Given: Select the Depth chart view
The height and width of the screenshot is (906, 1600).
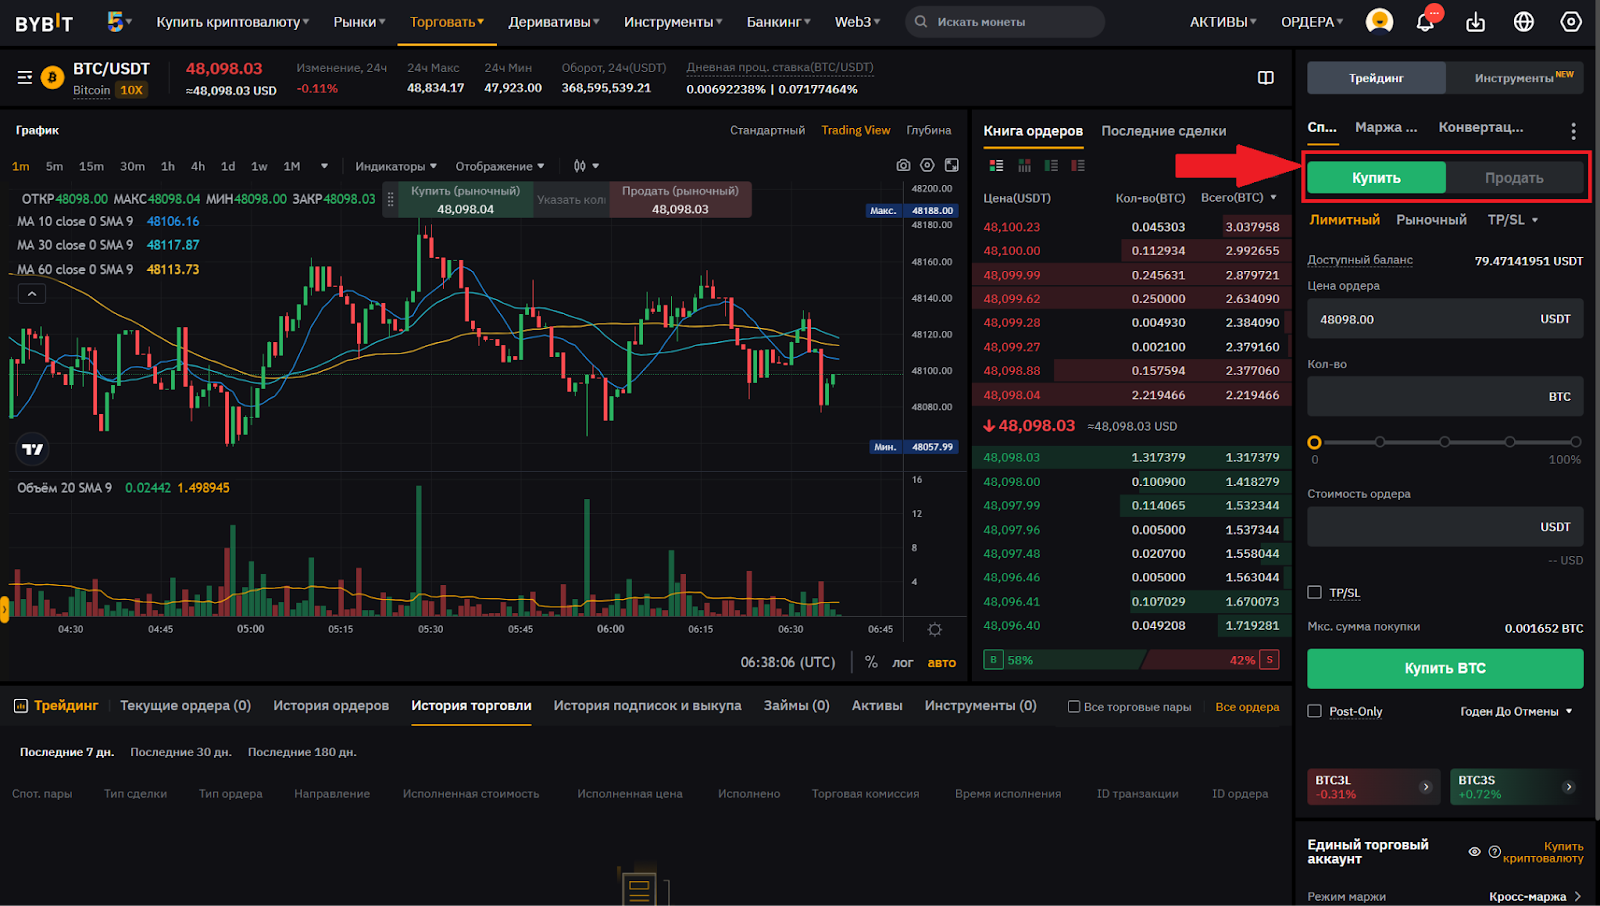Looking at the screenshot, I should [x=928, y=130].
